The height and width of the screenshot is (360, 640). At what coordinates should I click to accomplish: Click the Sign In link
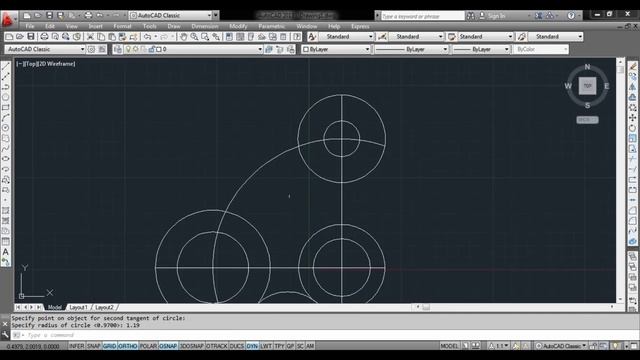pos(496,16)
